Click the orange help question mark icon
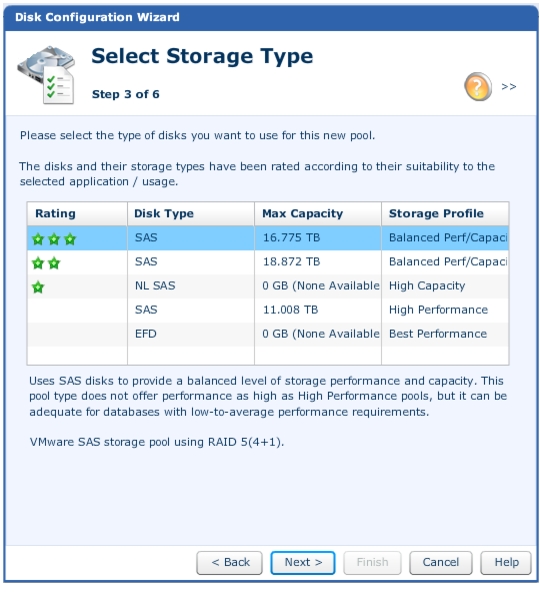The height and width of the screenshot is (608, 540). [x=478, y=86]
